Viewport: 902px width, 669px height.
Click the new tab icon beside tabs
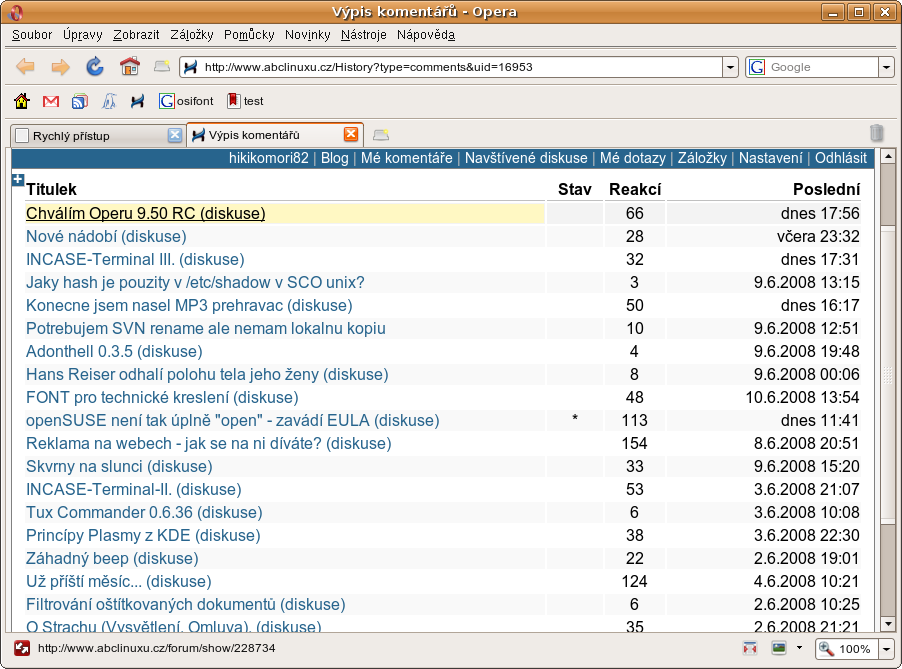coord(381,135)
